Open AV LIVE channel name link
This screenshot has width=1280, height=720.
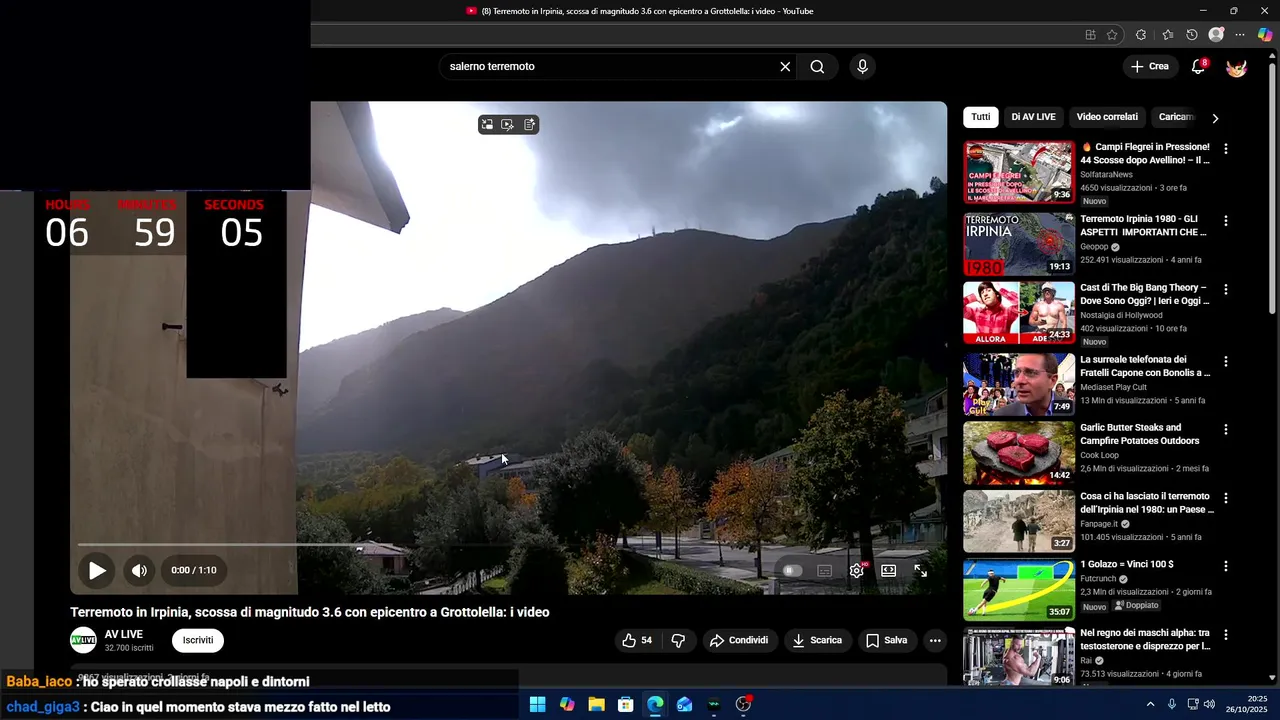click(124, 635)
